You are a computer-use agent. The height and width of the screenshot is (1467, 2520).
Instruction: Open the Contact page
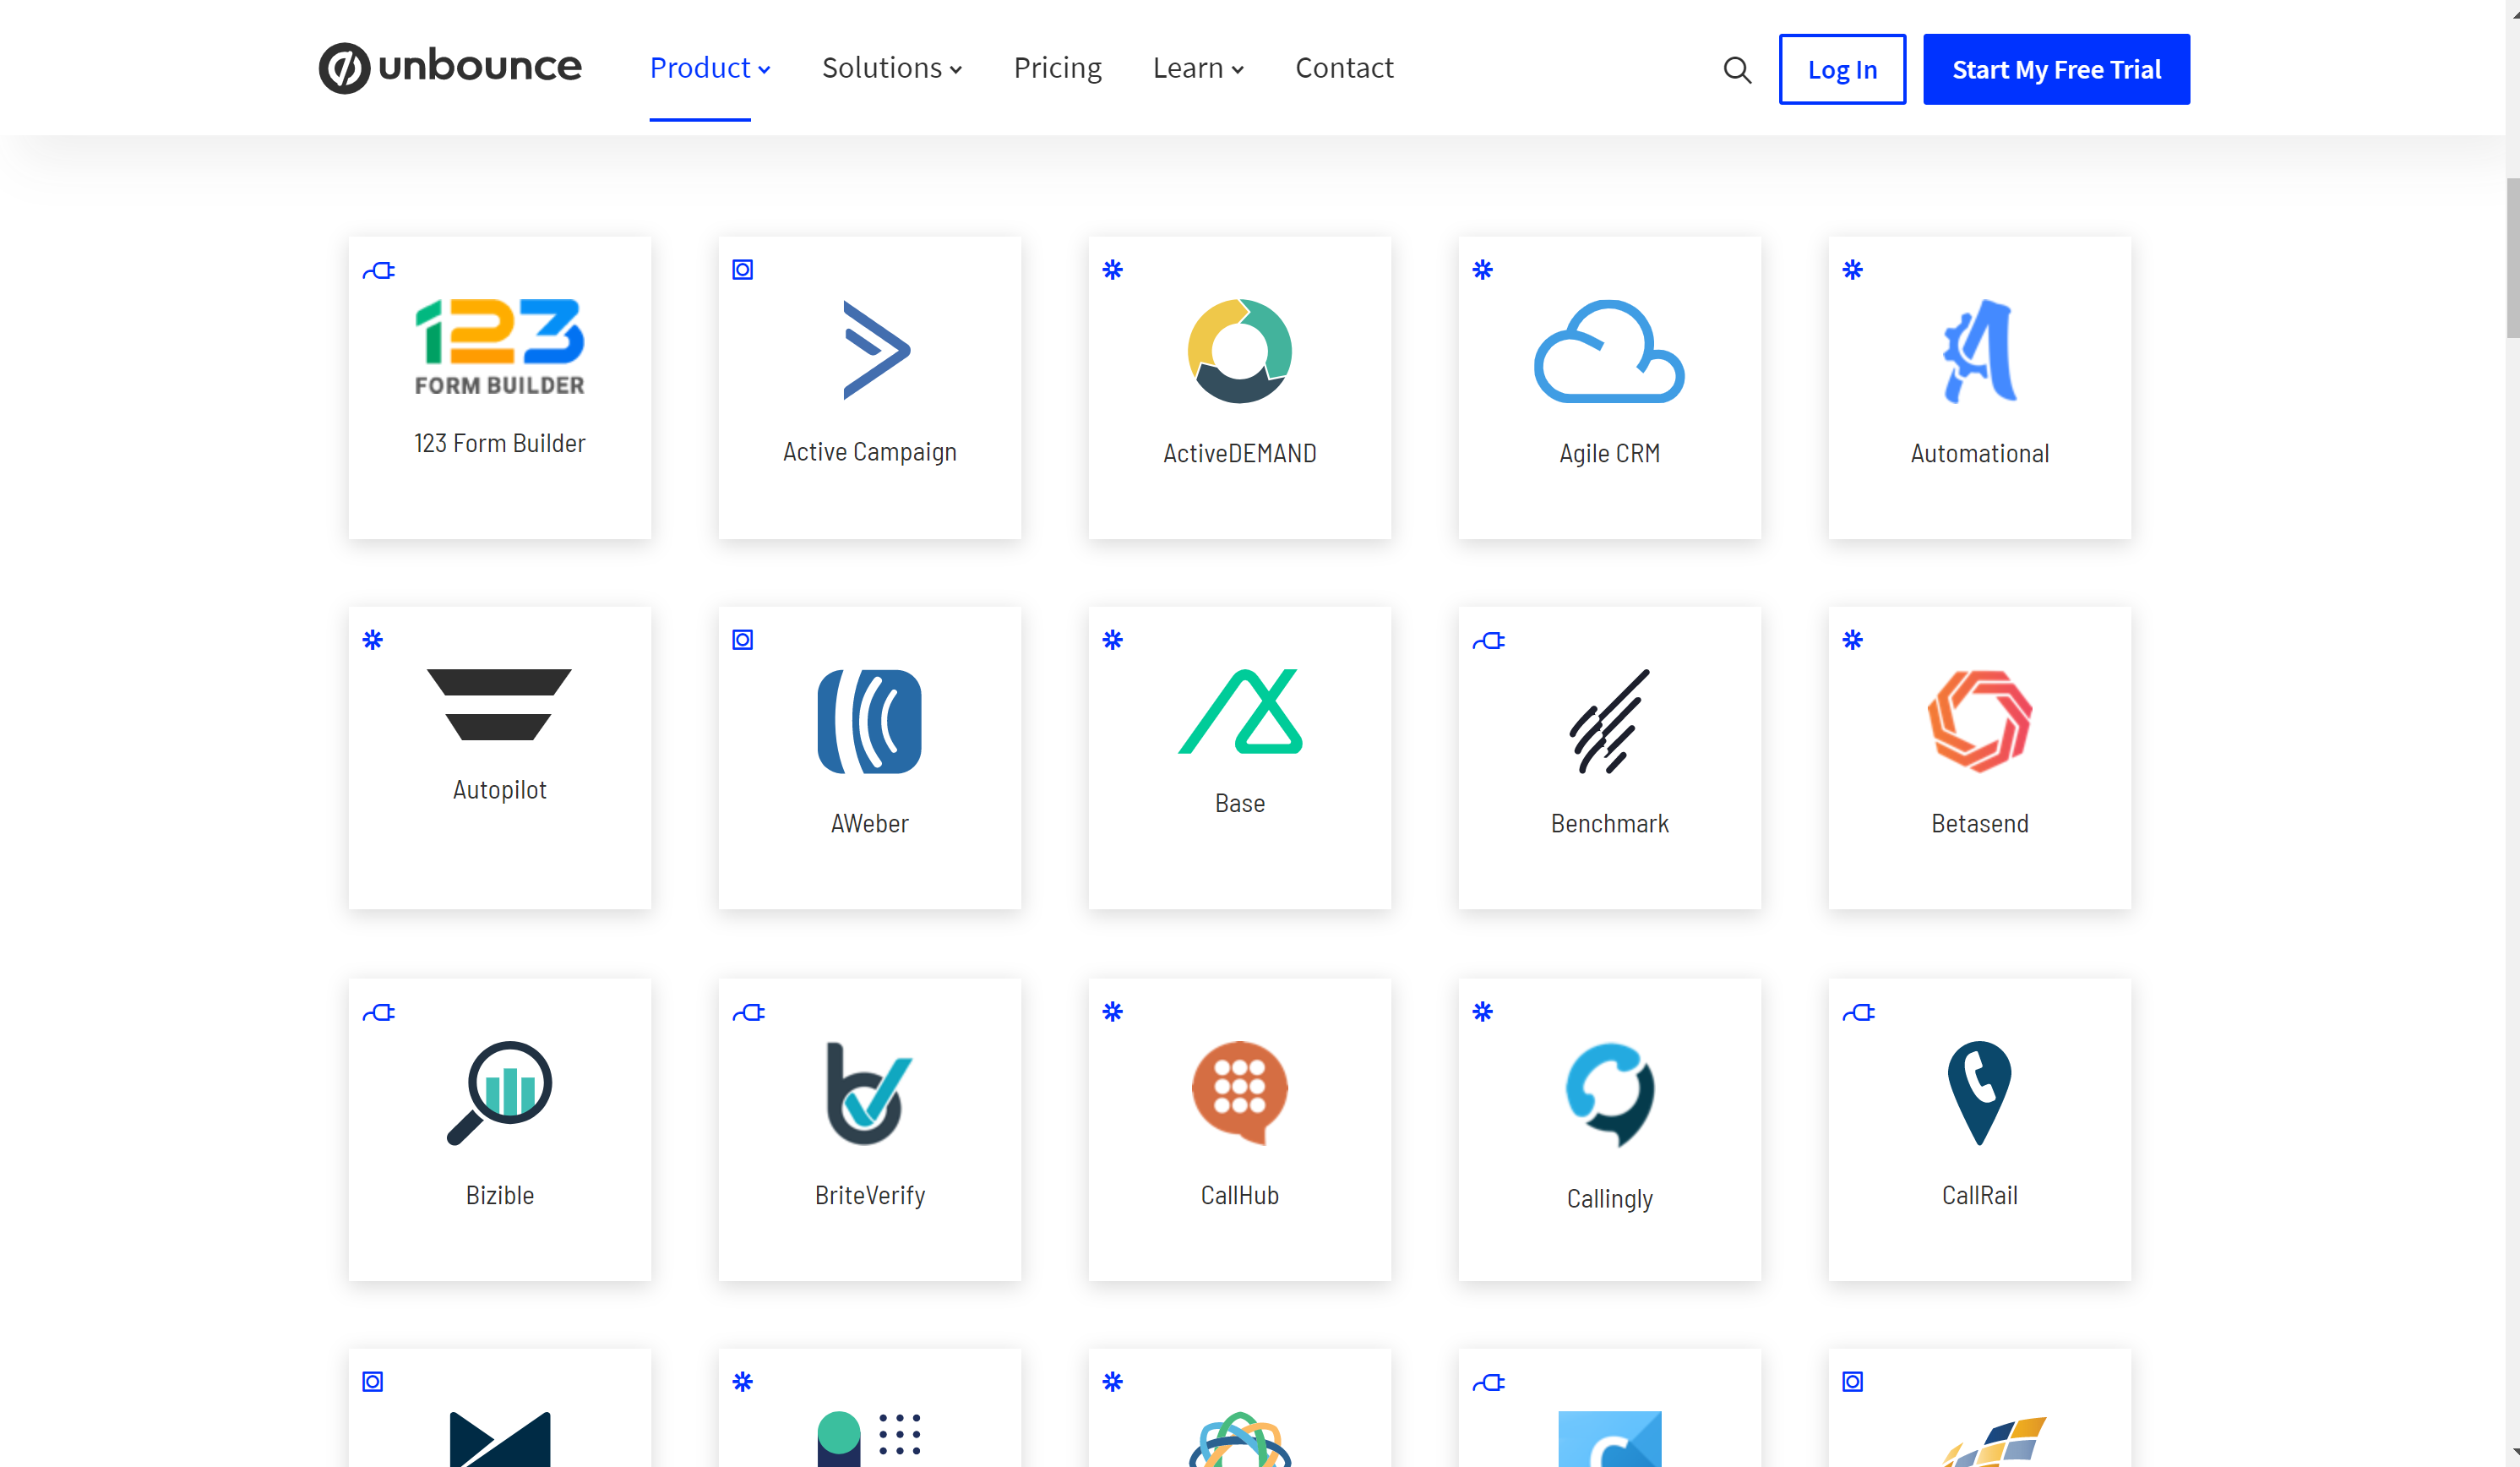[x=1344, y=67]
